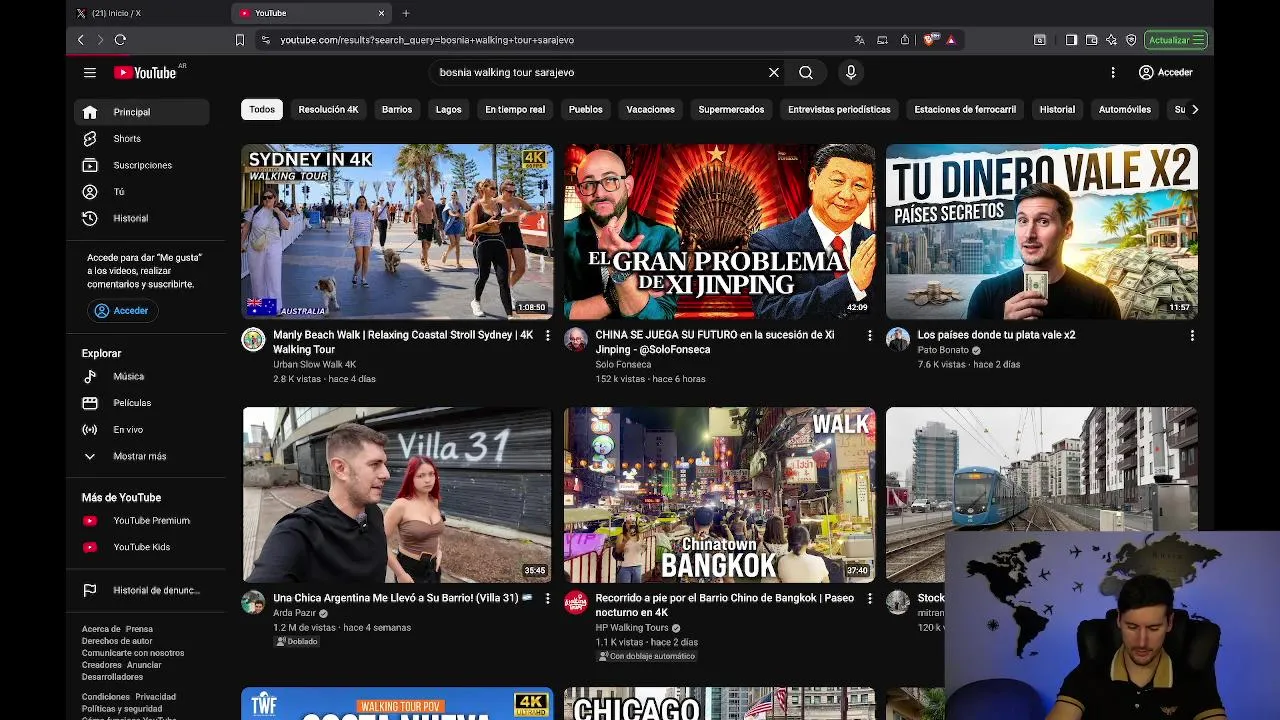Viewport: 1280px width, 720px height.
Task: Start voice search with the microphone
Action: (x=851, y=72)
